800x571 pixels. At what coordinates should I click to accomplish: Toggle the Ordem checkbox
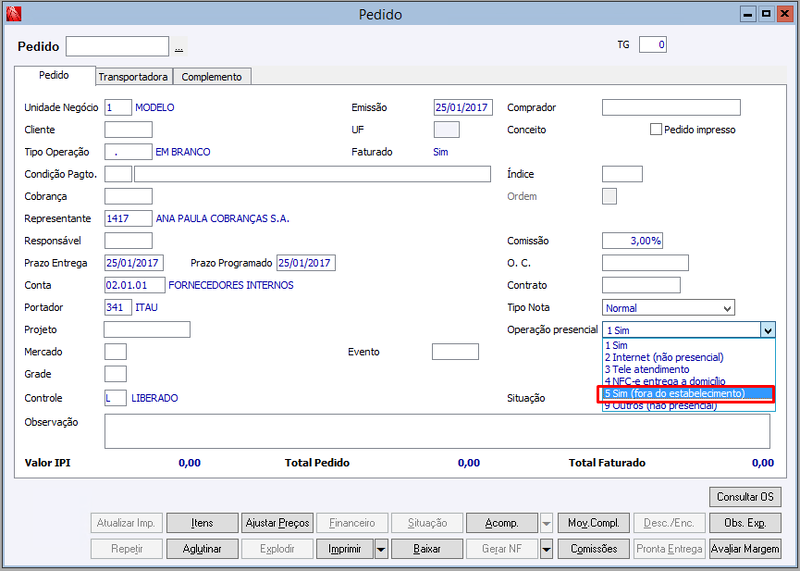(x=609, y=196)
